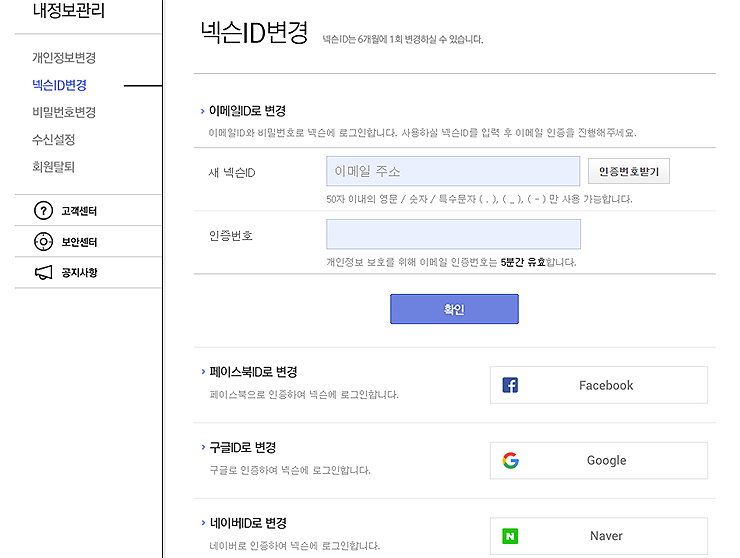This screenshot has width=740, height=558.
Task: Click arrow beside 이메일ID로 변경 heading
Action: point(202,111)
